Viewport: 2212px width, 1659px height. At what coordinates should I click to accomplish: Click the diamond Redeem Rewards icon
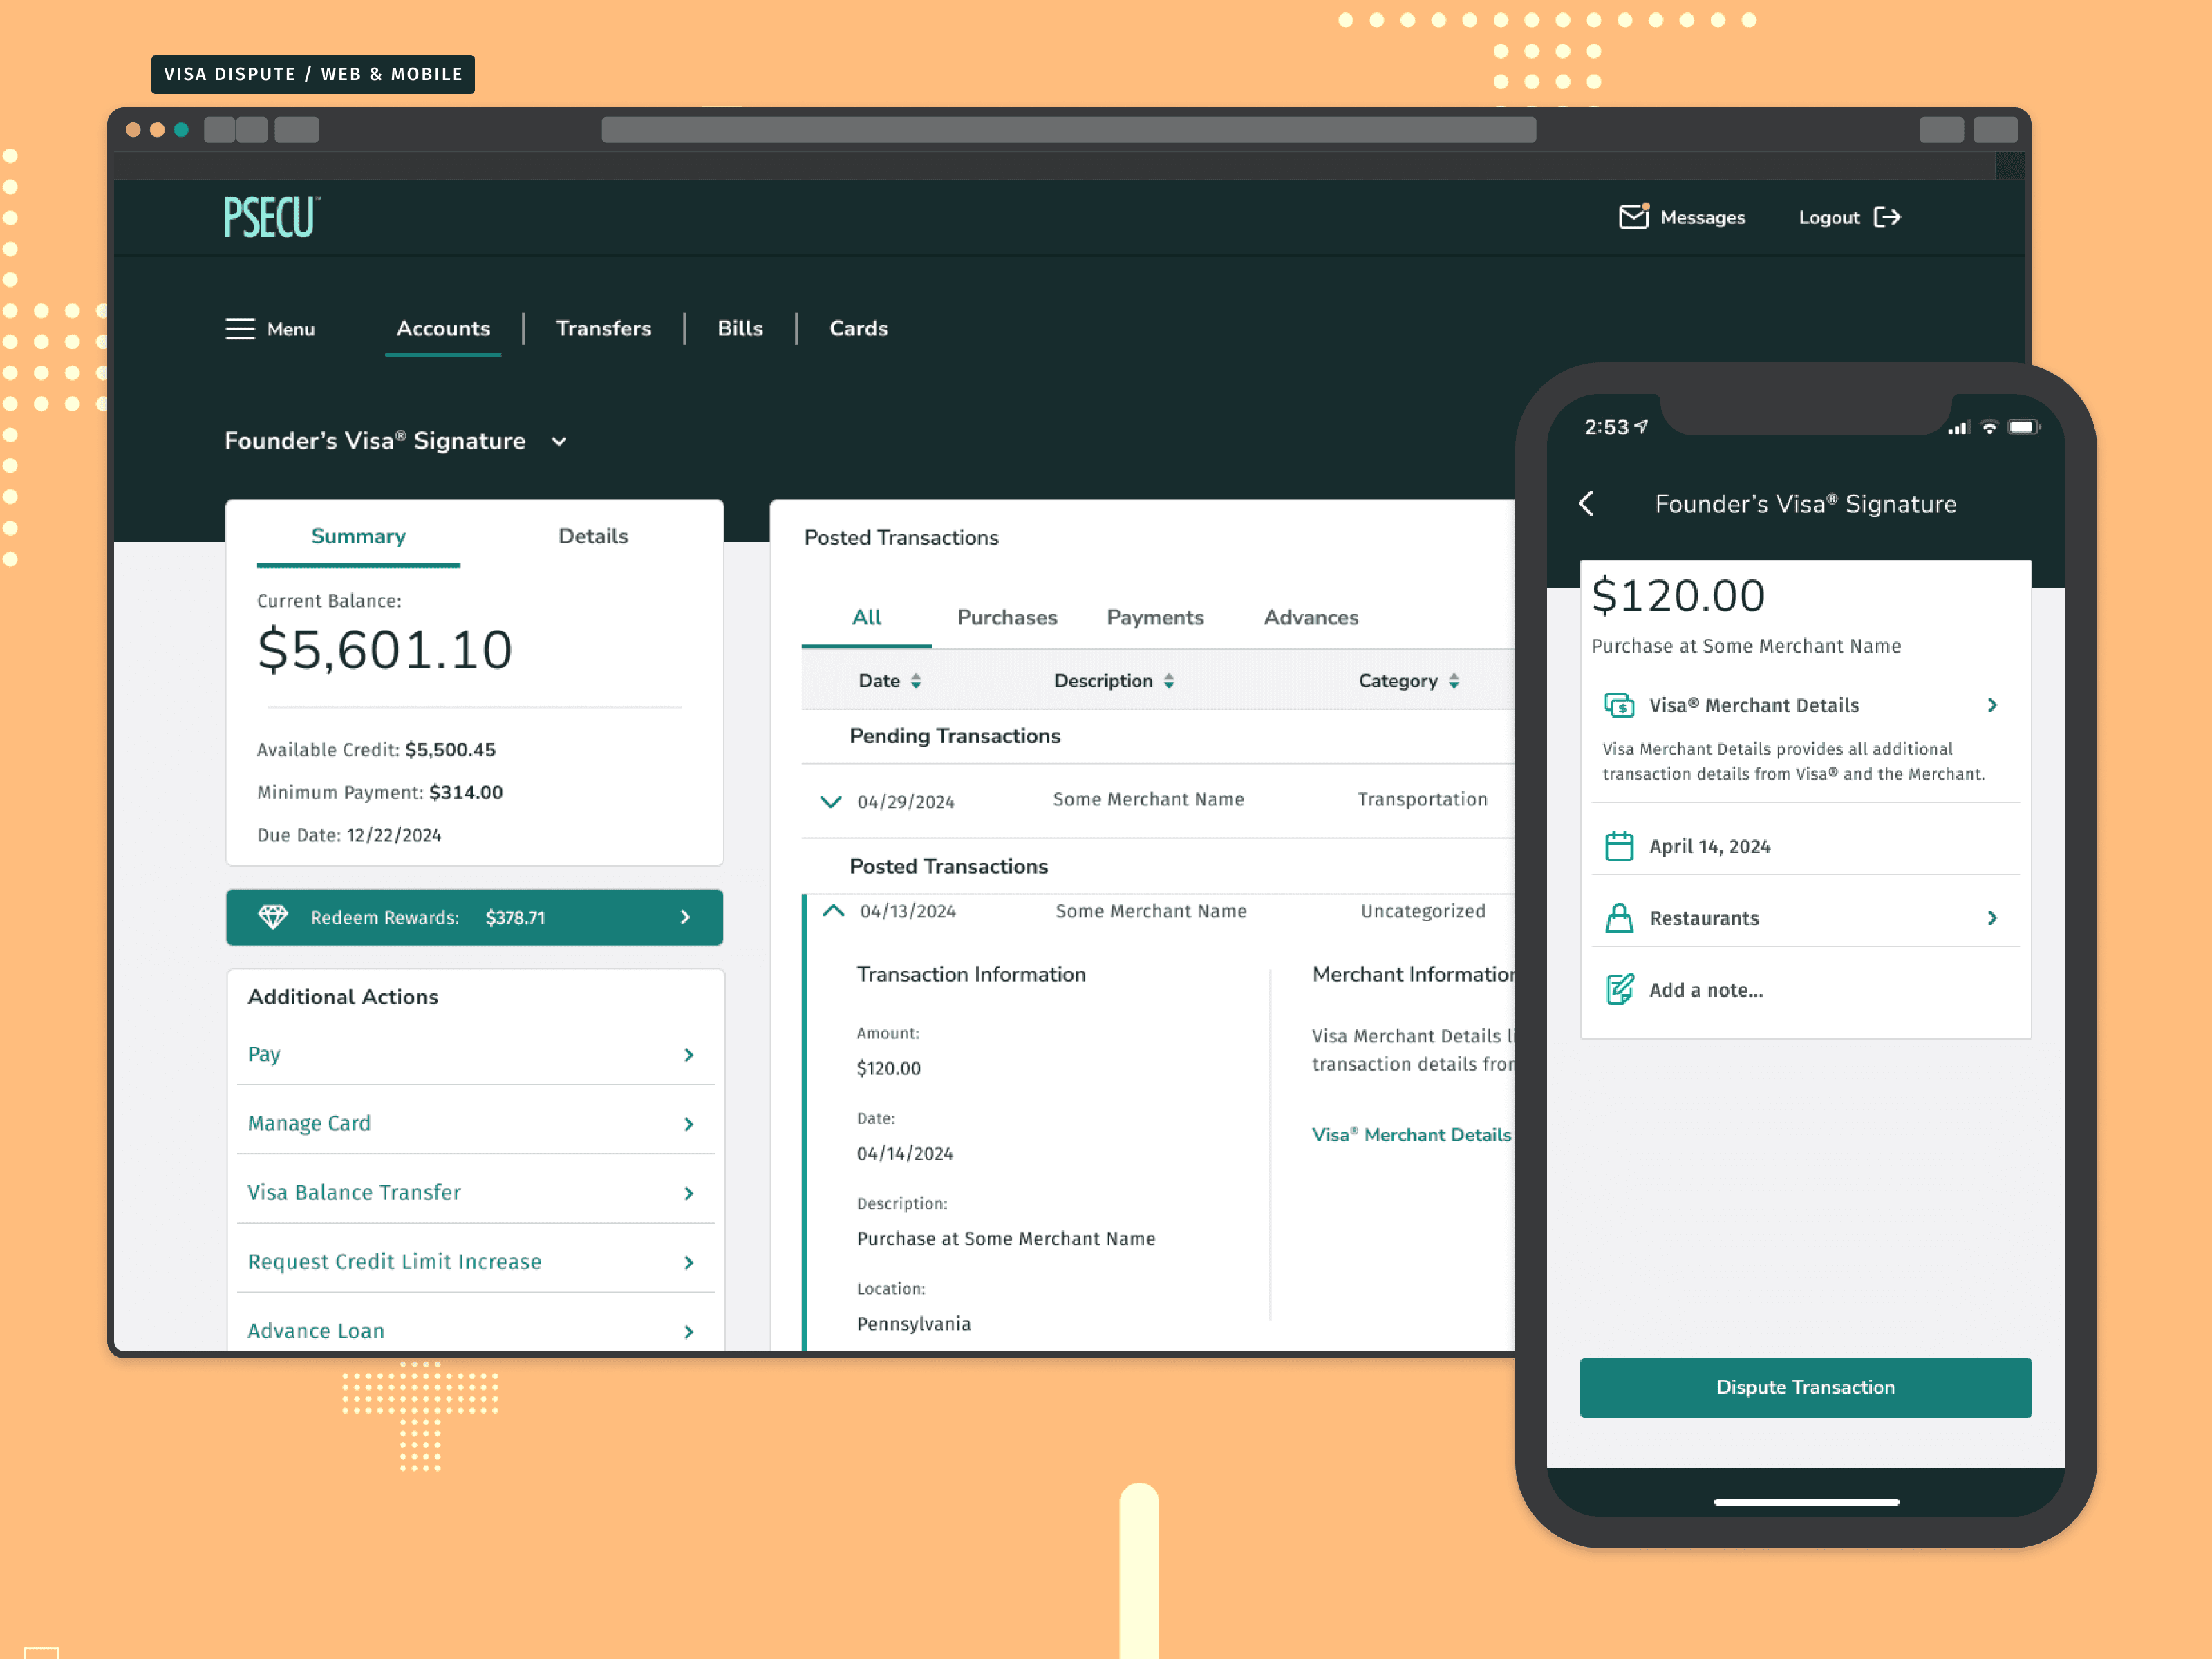[x=273, y=917]
